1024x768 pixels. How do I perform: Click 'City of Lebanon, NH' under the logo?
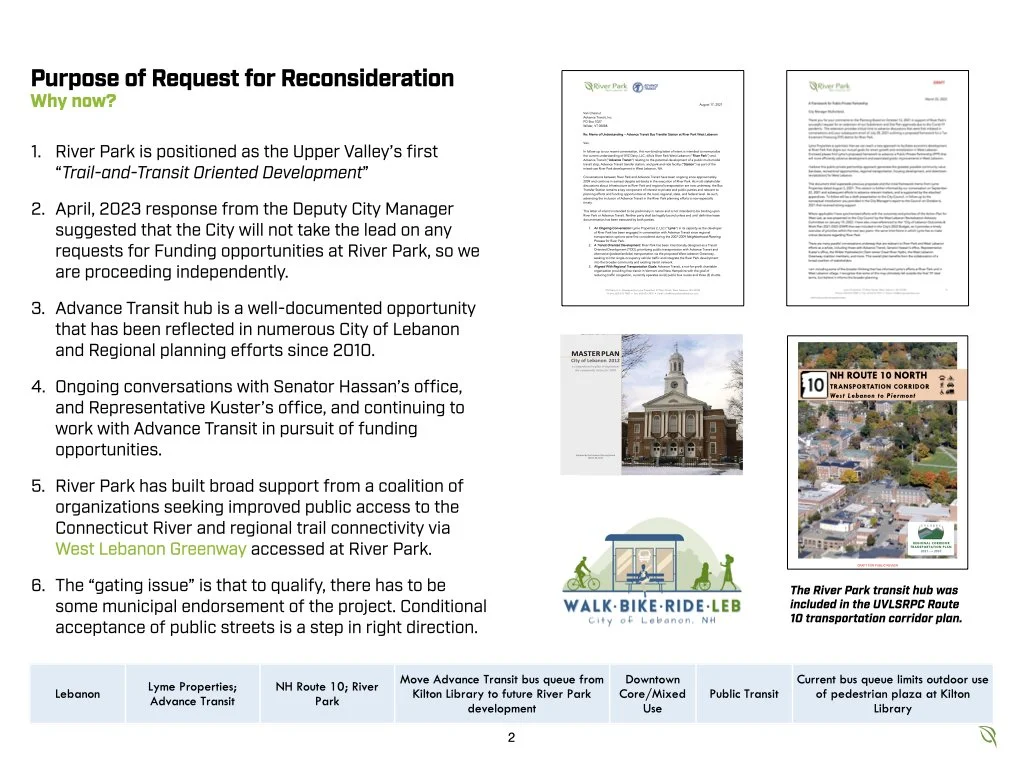pos(652,620)
